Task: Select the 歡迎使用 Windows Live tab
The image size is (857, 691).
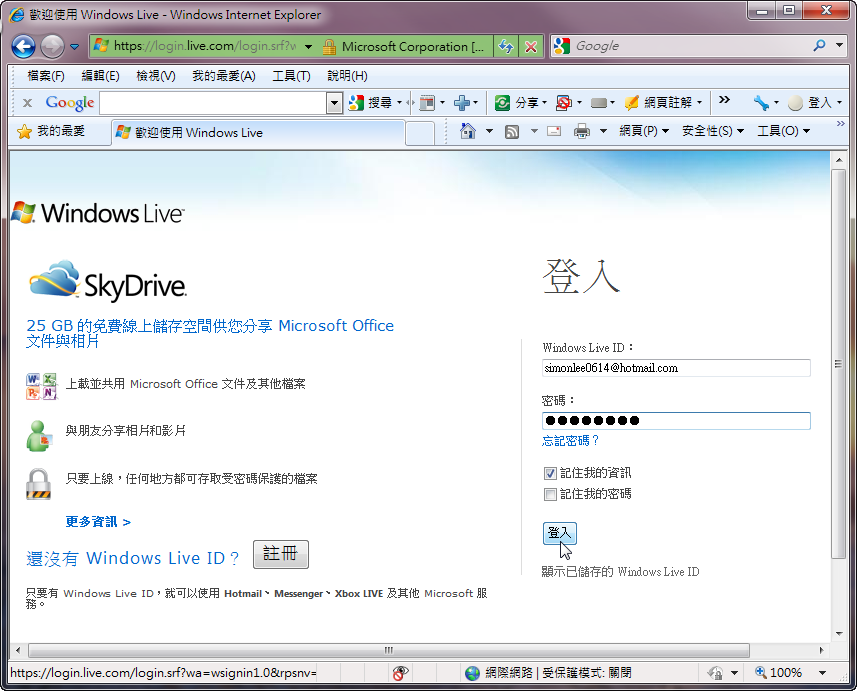Action: pos(258,132)
